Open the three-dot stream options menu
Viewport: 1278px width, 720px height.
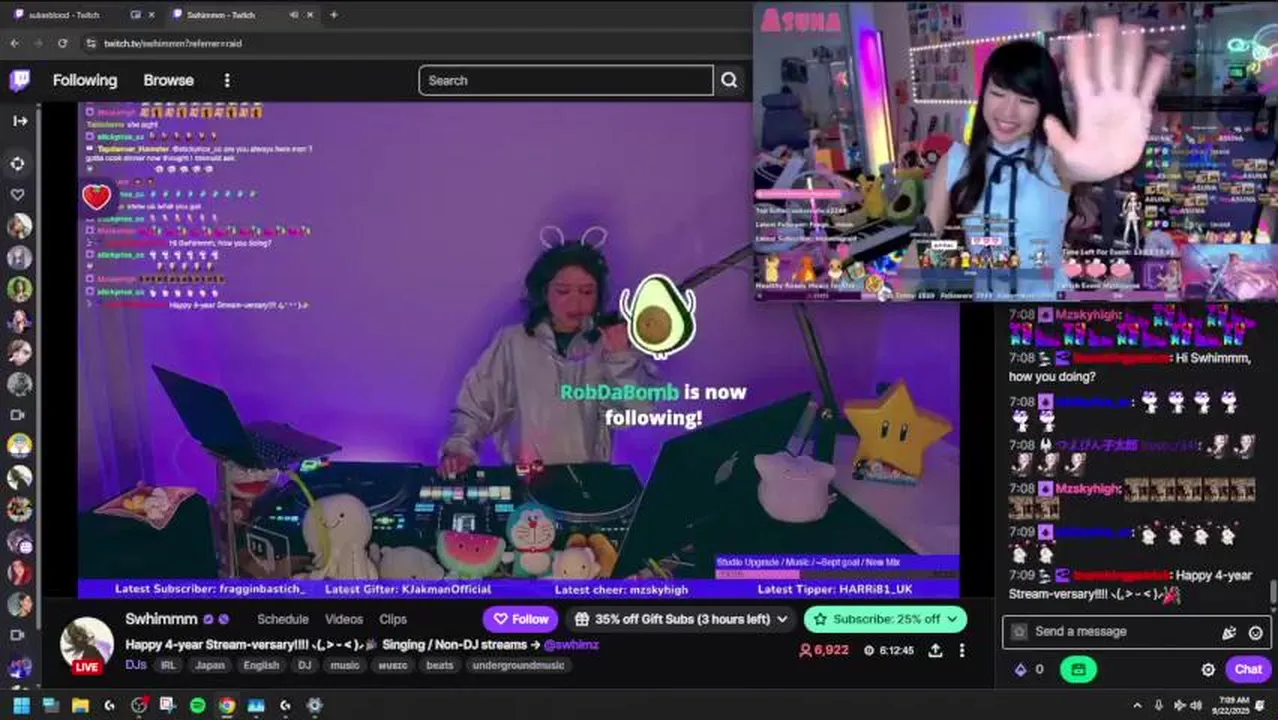click(962, 650)
